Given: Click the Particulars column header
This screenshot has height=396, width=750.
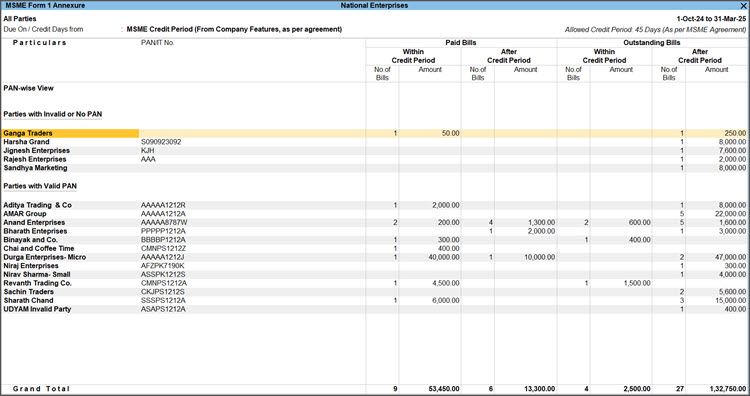Looking at the screenshot, I should (x=40, y=43).
